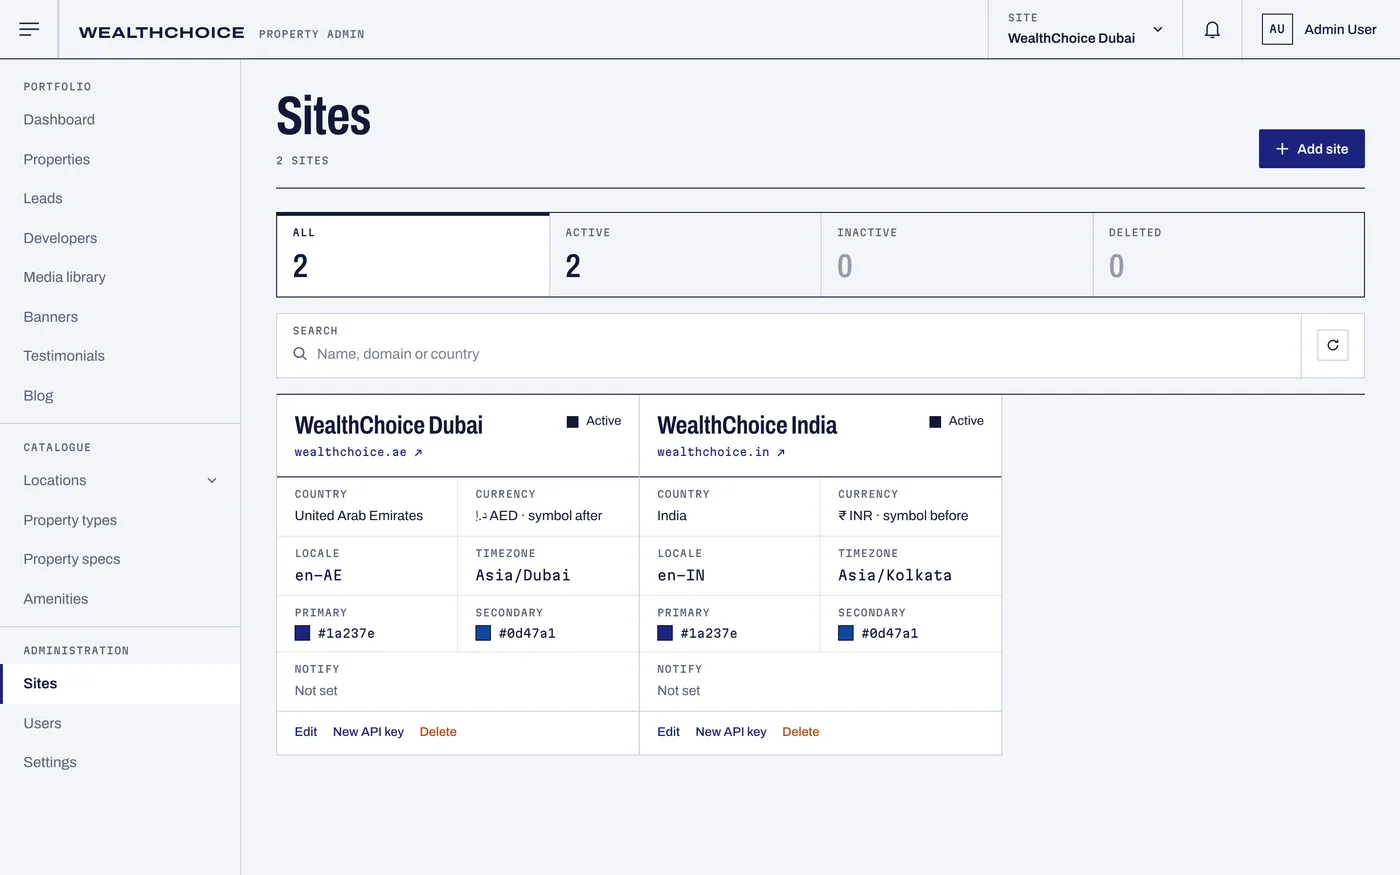Click the plus icon in Add site
The image size is (1400, 875).
pos(1282,149)
